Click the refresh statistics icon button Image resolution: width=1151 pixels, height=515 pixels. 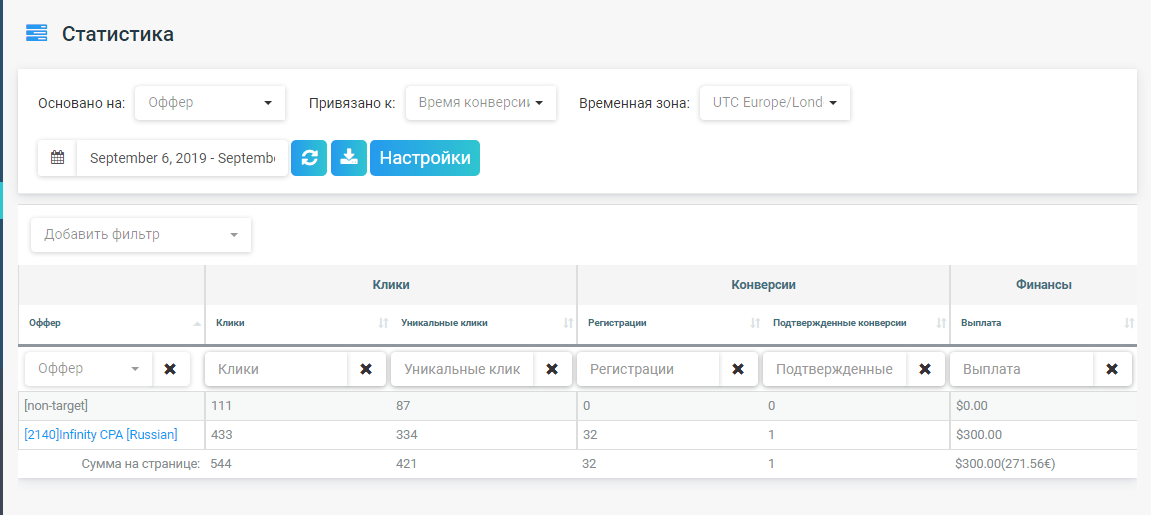coord(309,158)
